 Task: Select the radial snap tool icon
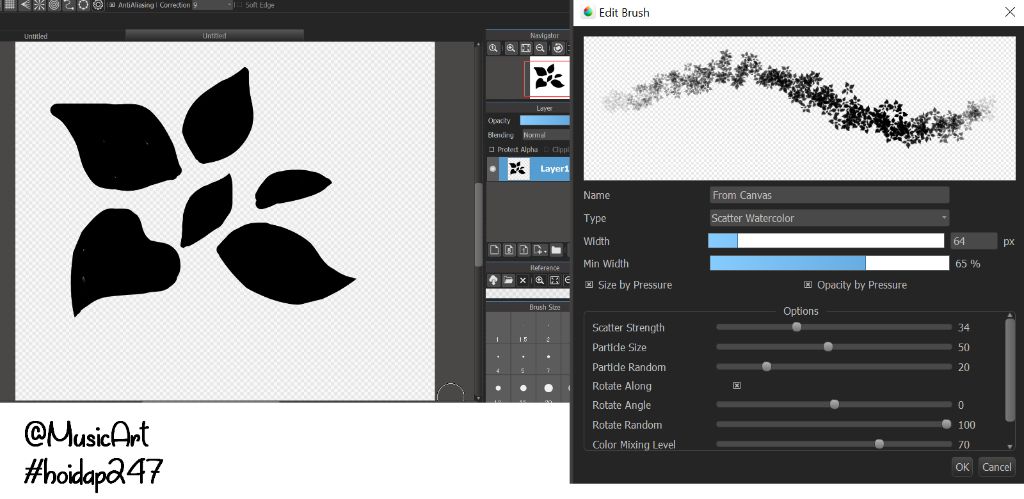click(38, 5)
